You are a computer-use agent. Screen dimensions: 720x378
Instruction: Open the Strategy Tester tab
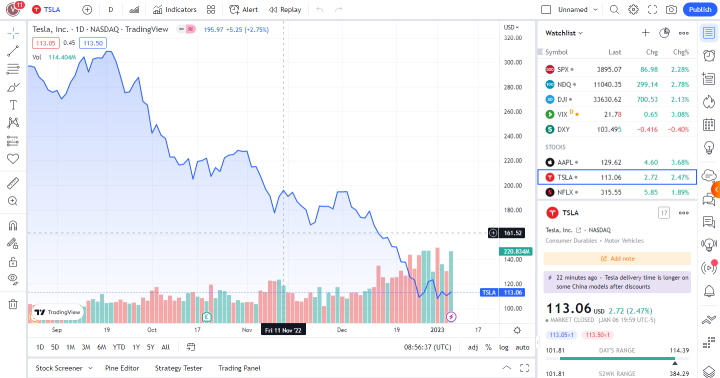tap(179, 368)
